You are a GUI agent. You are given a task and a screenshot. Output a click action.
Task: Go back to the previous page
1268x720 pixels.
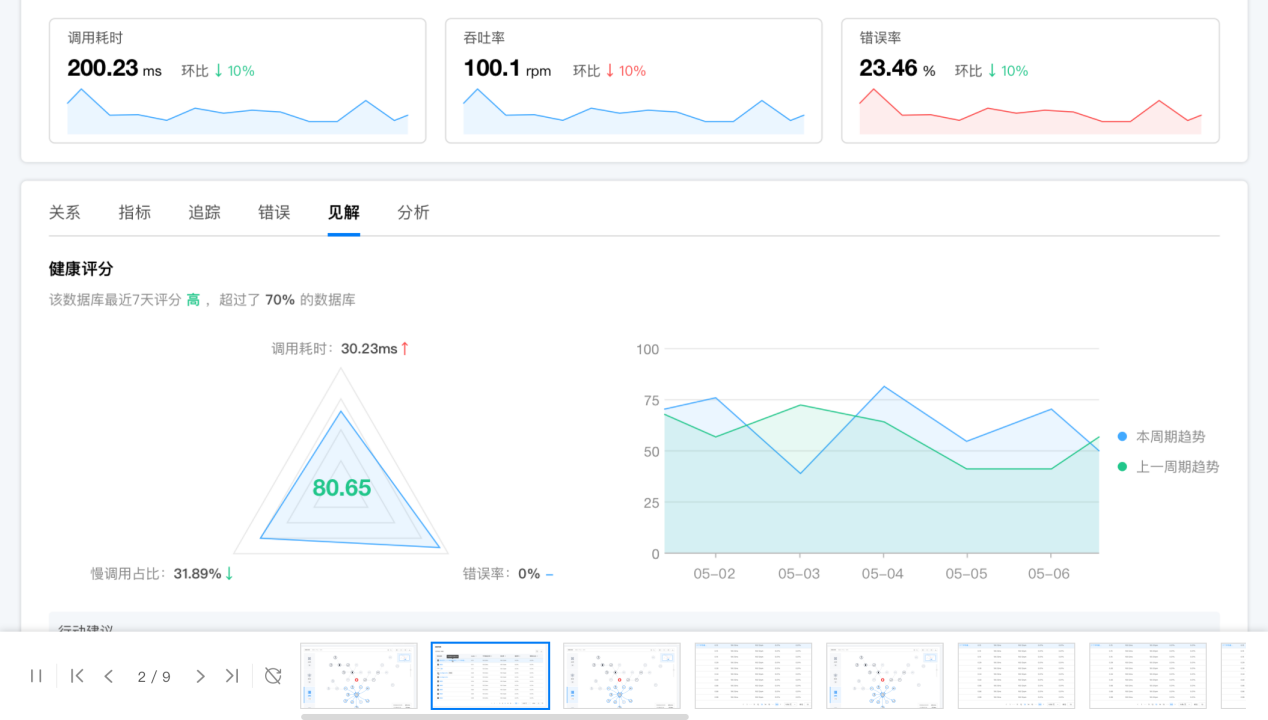pos(109,676)
